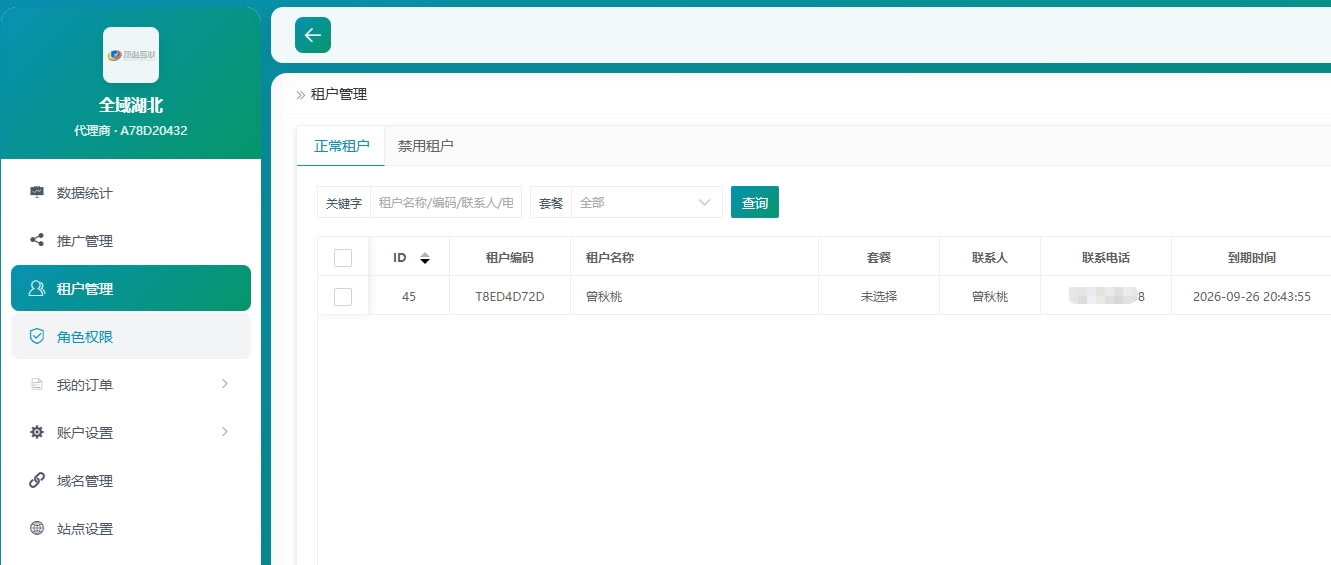
Task: Click the back arrow button
Action: click(x=313, y=35)
